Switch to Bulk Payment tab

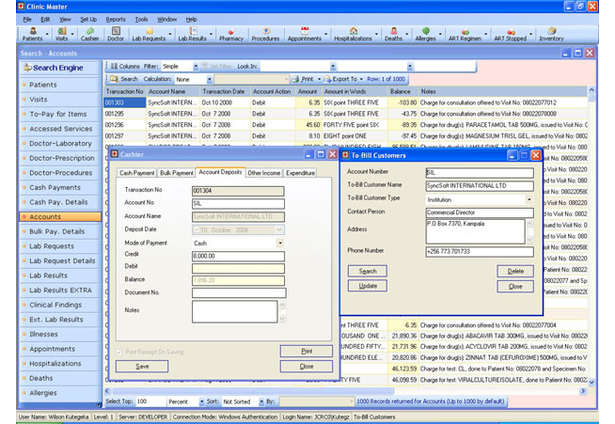176,173
